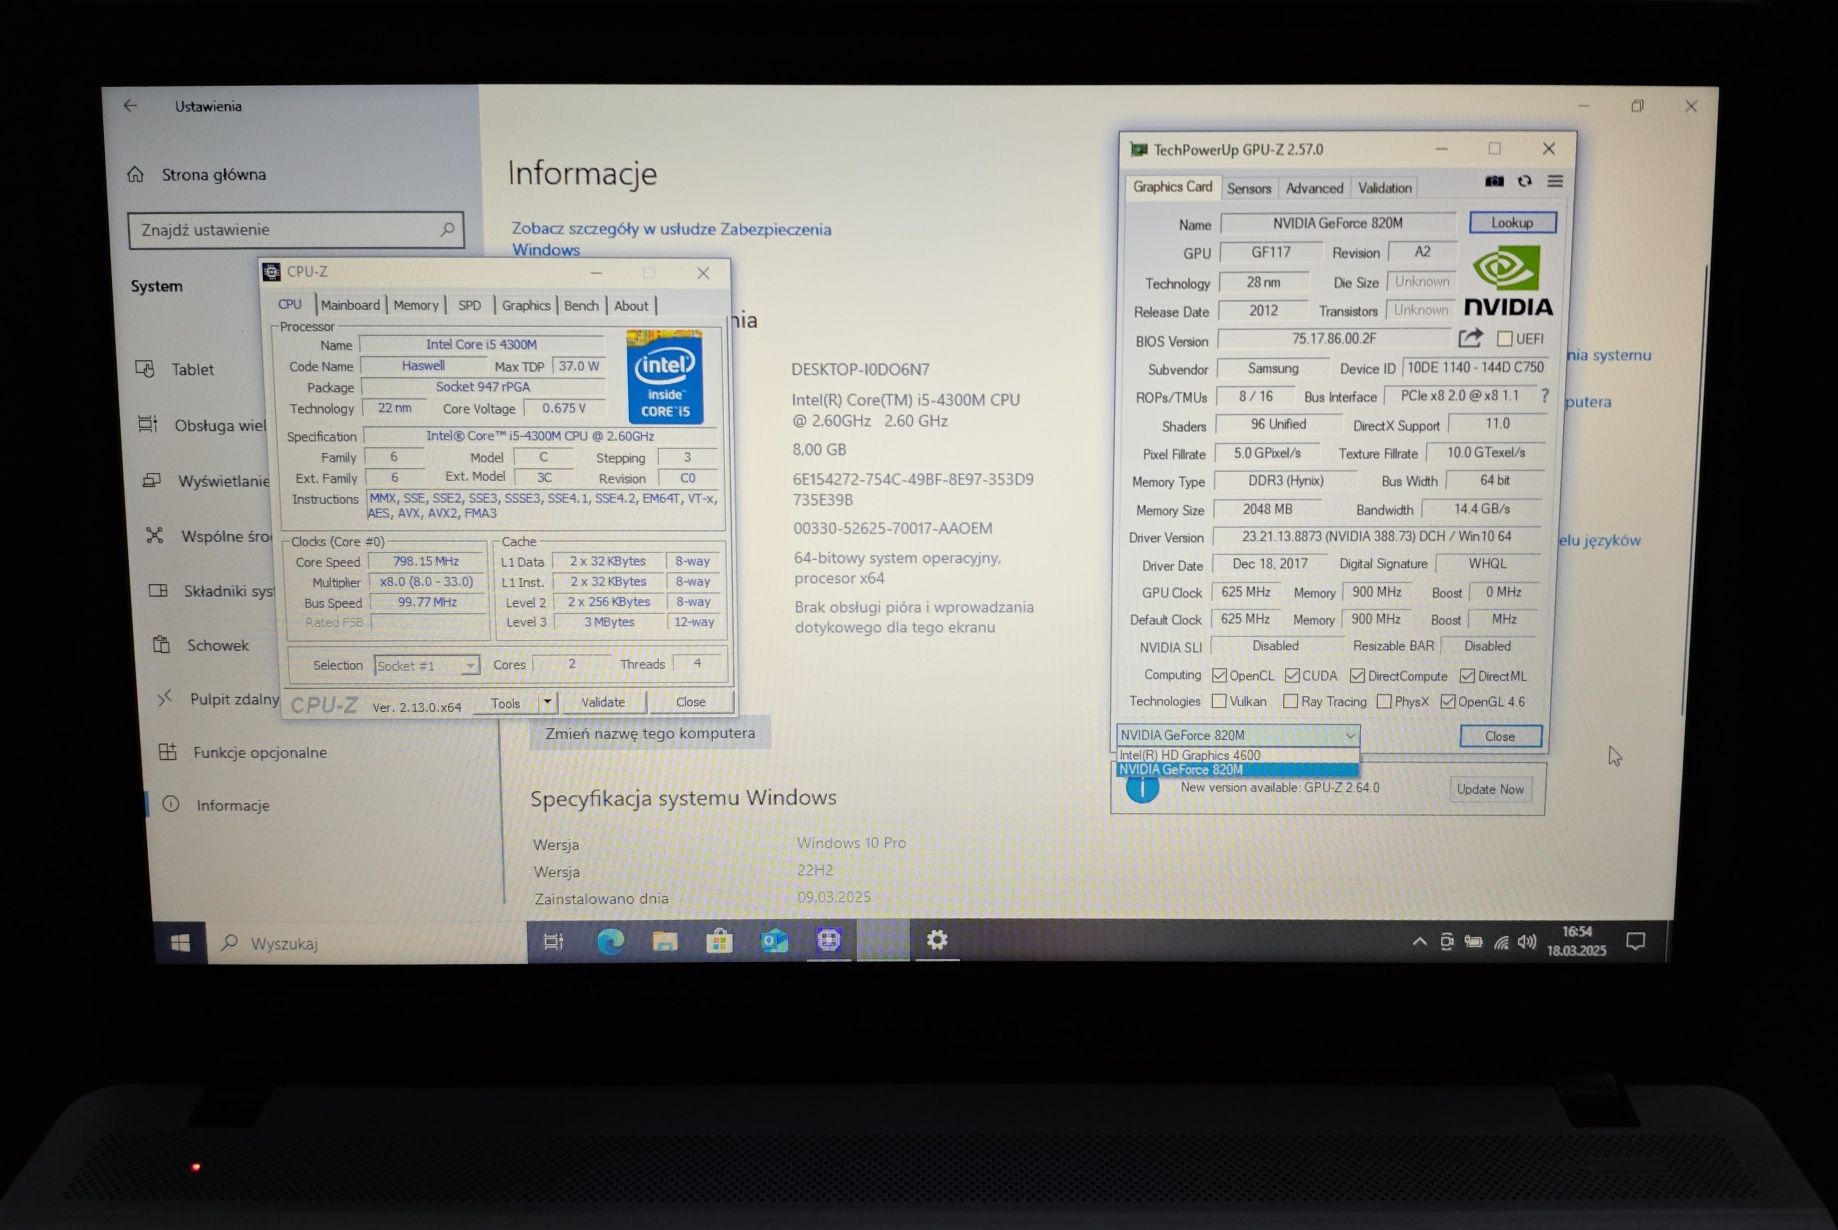Open the notification center icon
This screenshot has width=1838, height=1230.
1636,942
